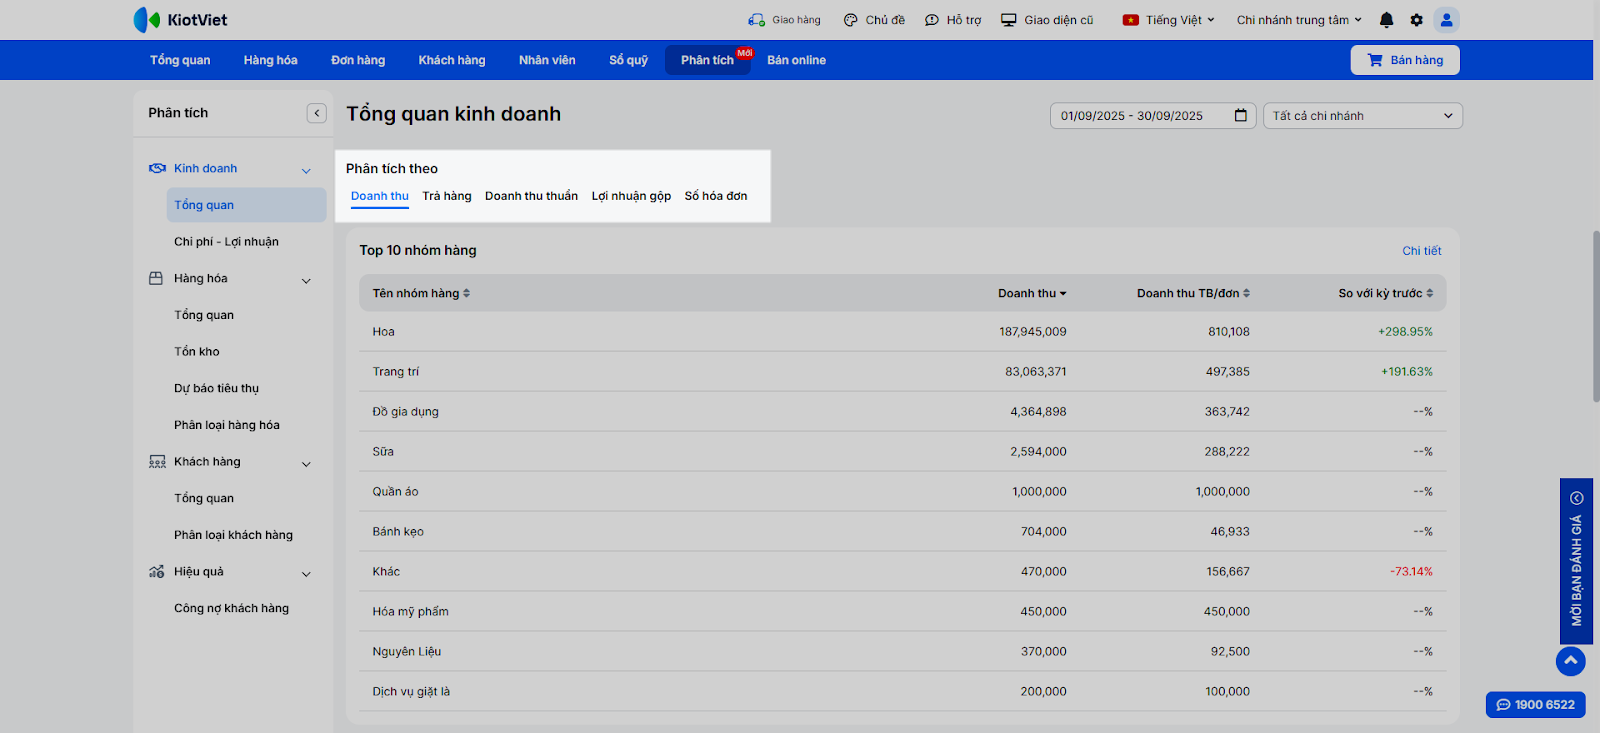This screenshot has height=733, width=1600.
Task: Click the Hỗ trợ support chat icon
Action: pos(932,20)
